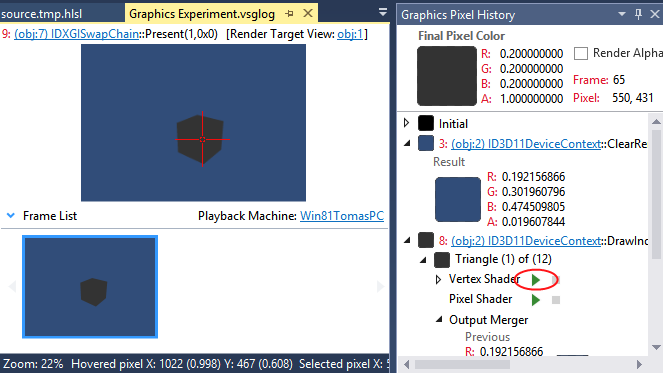Select the Triangle (1) of (12) label
Image resolution: width=663 pixels, height=373 pixels.
pos(503,259)
